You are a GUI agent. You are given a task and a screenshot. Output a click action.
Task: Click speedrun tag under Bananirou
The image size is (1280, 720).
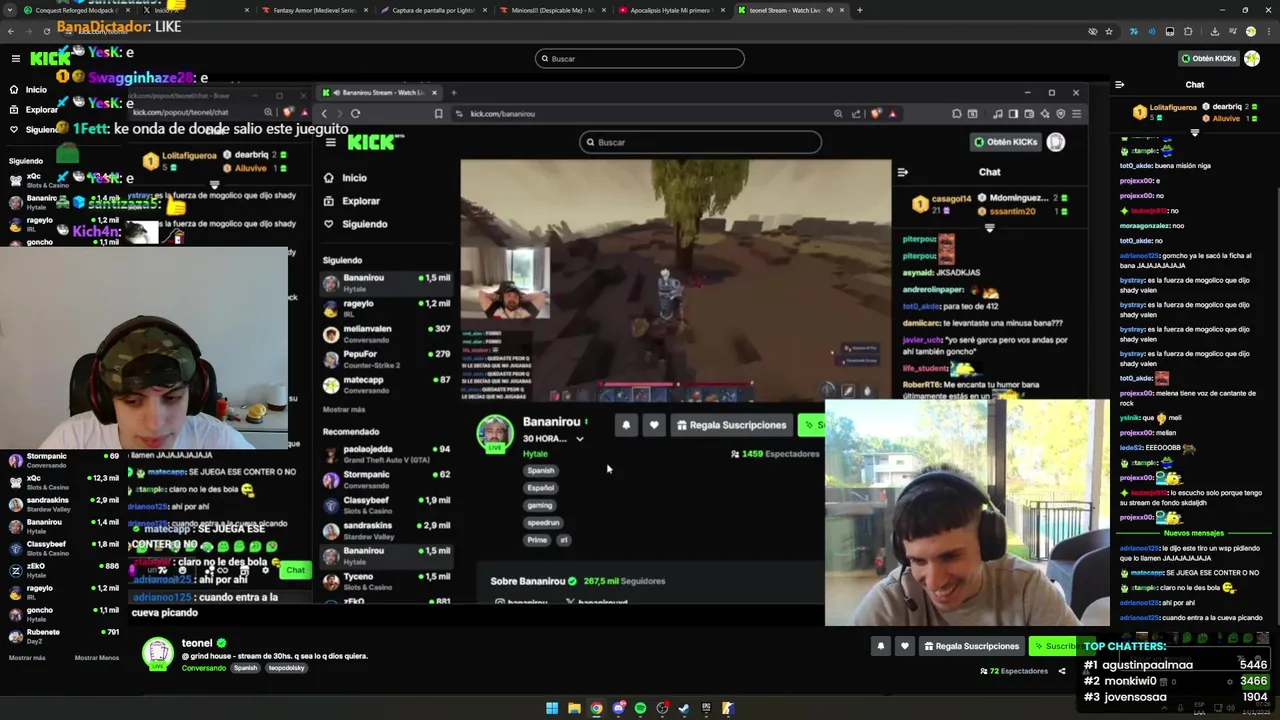(544, 522)
